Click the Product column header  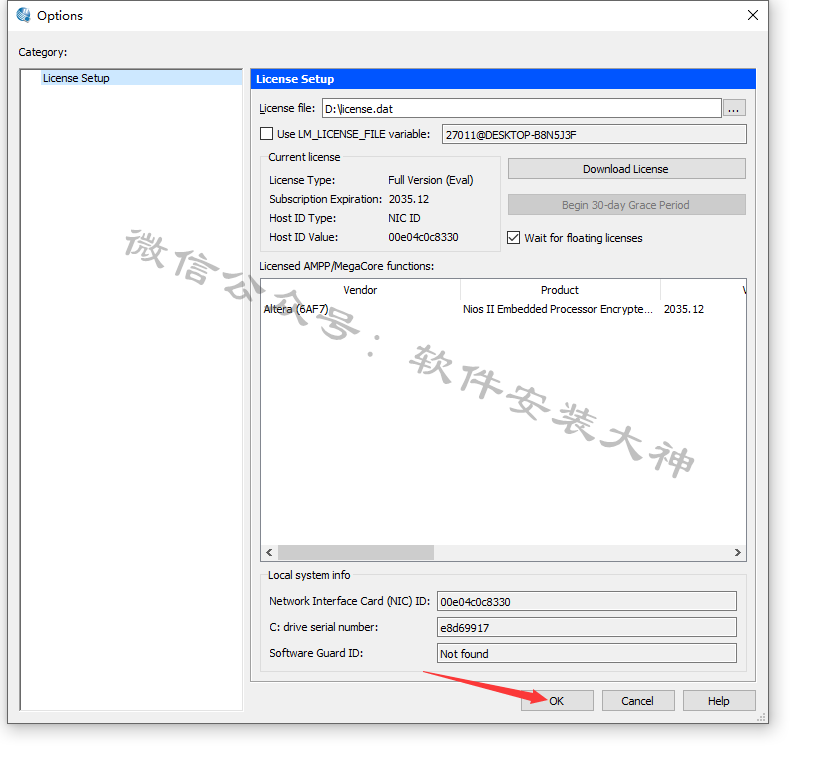click(560, 290)
